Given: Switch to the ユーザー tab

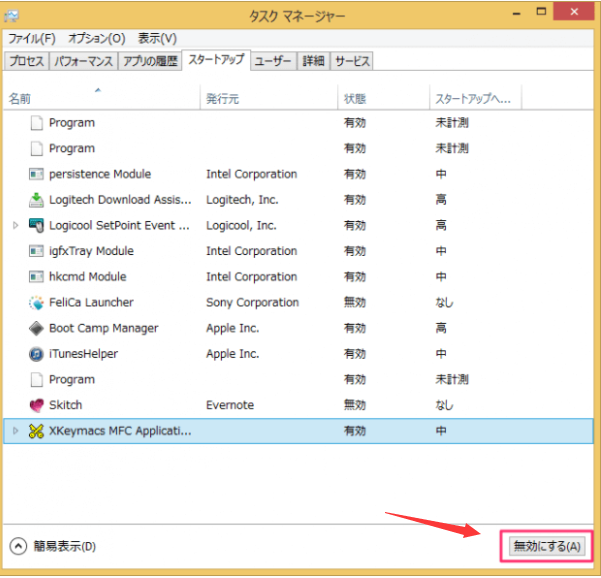Looking at the screenshot, I should pos(273,61).
